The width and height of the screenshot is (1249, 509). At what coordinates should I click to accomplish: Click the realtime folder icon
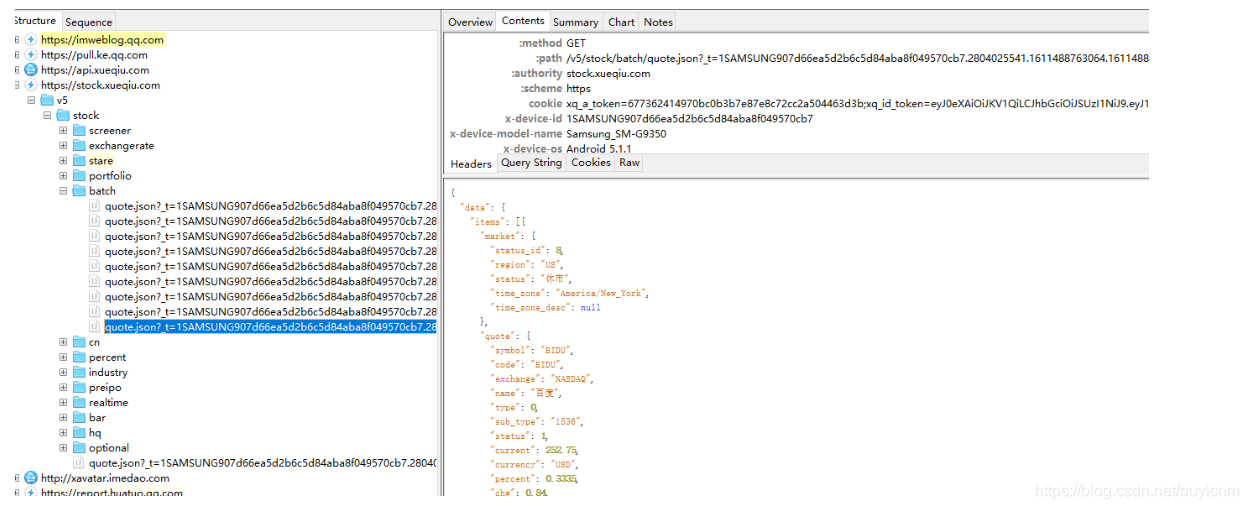[x=79, y=402]
